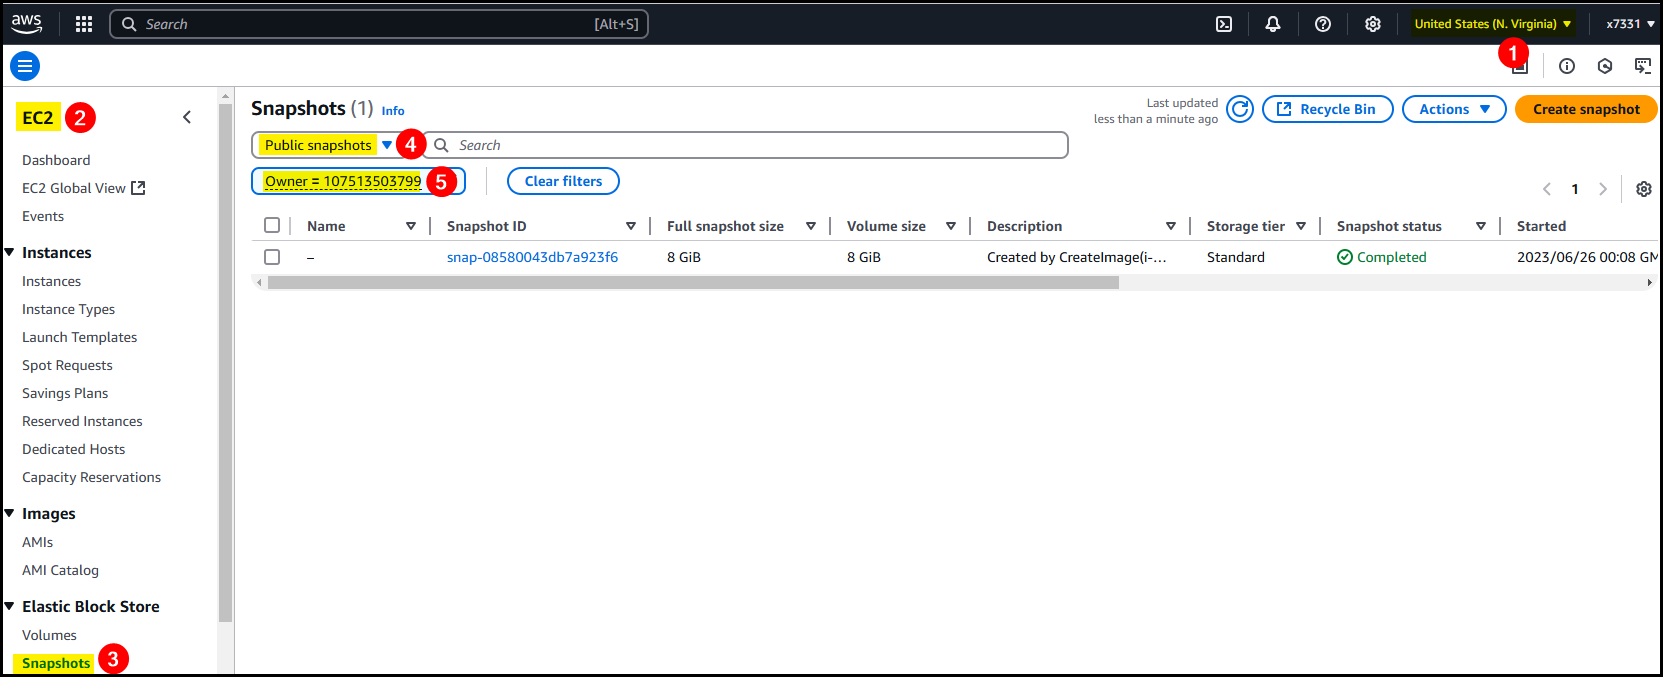Go to next page of results
This screenshot has width=1663, height=677.
click(1603, 189)
